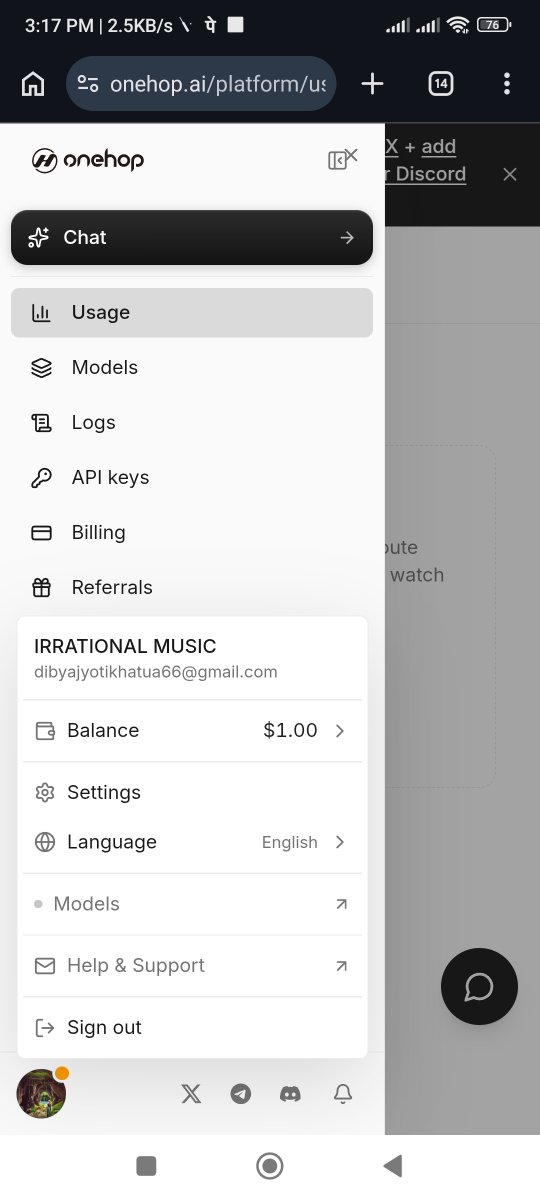Click the user avatar thumbnail

point(41,1093)
